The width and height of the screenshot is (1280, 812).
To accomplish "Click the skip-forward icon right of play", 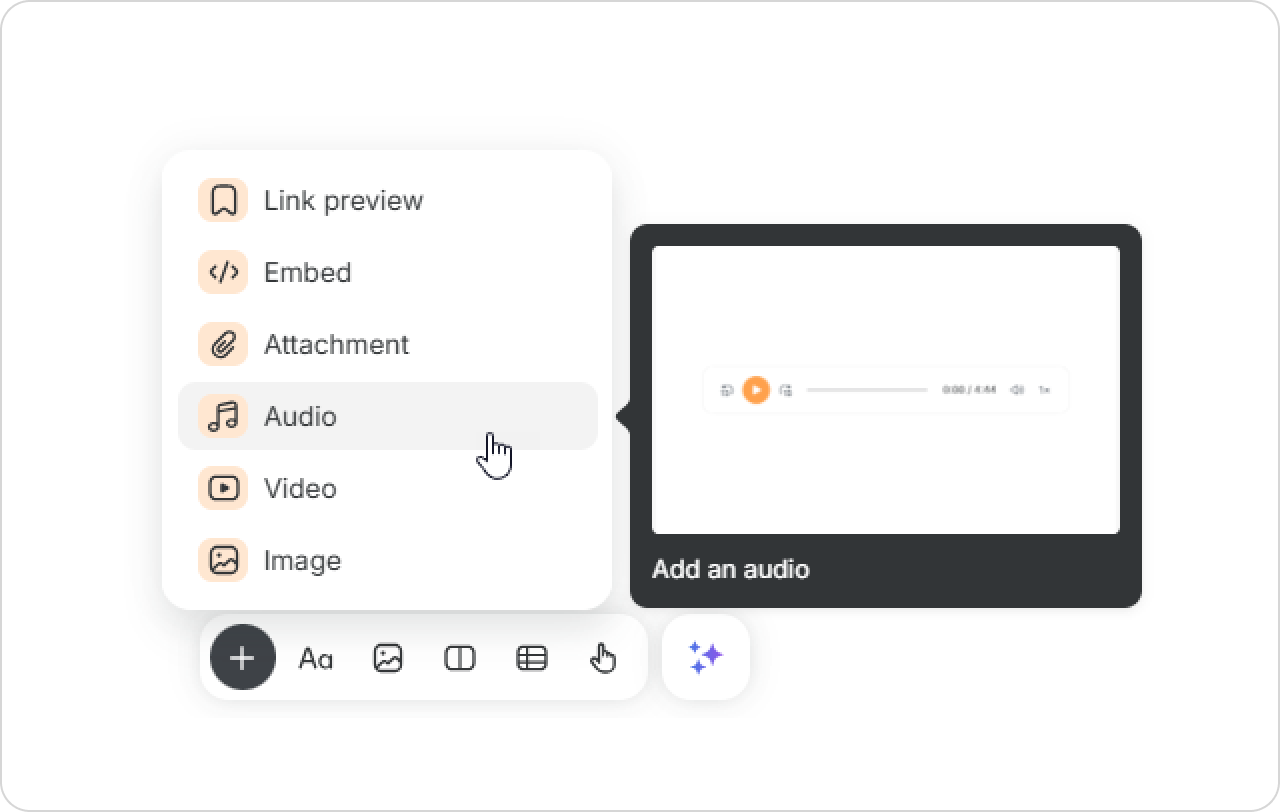I will click(x=785, y=390).
